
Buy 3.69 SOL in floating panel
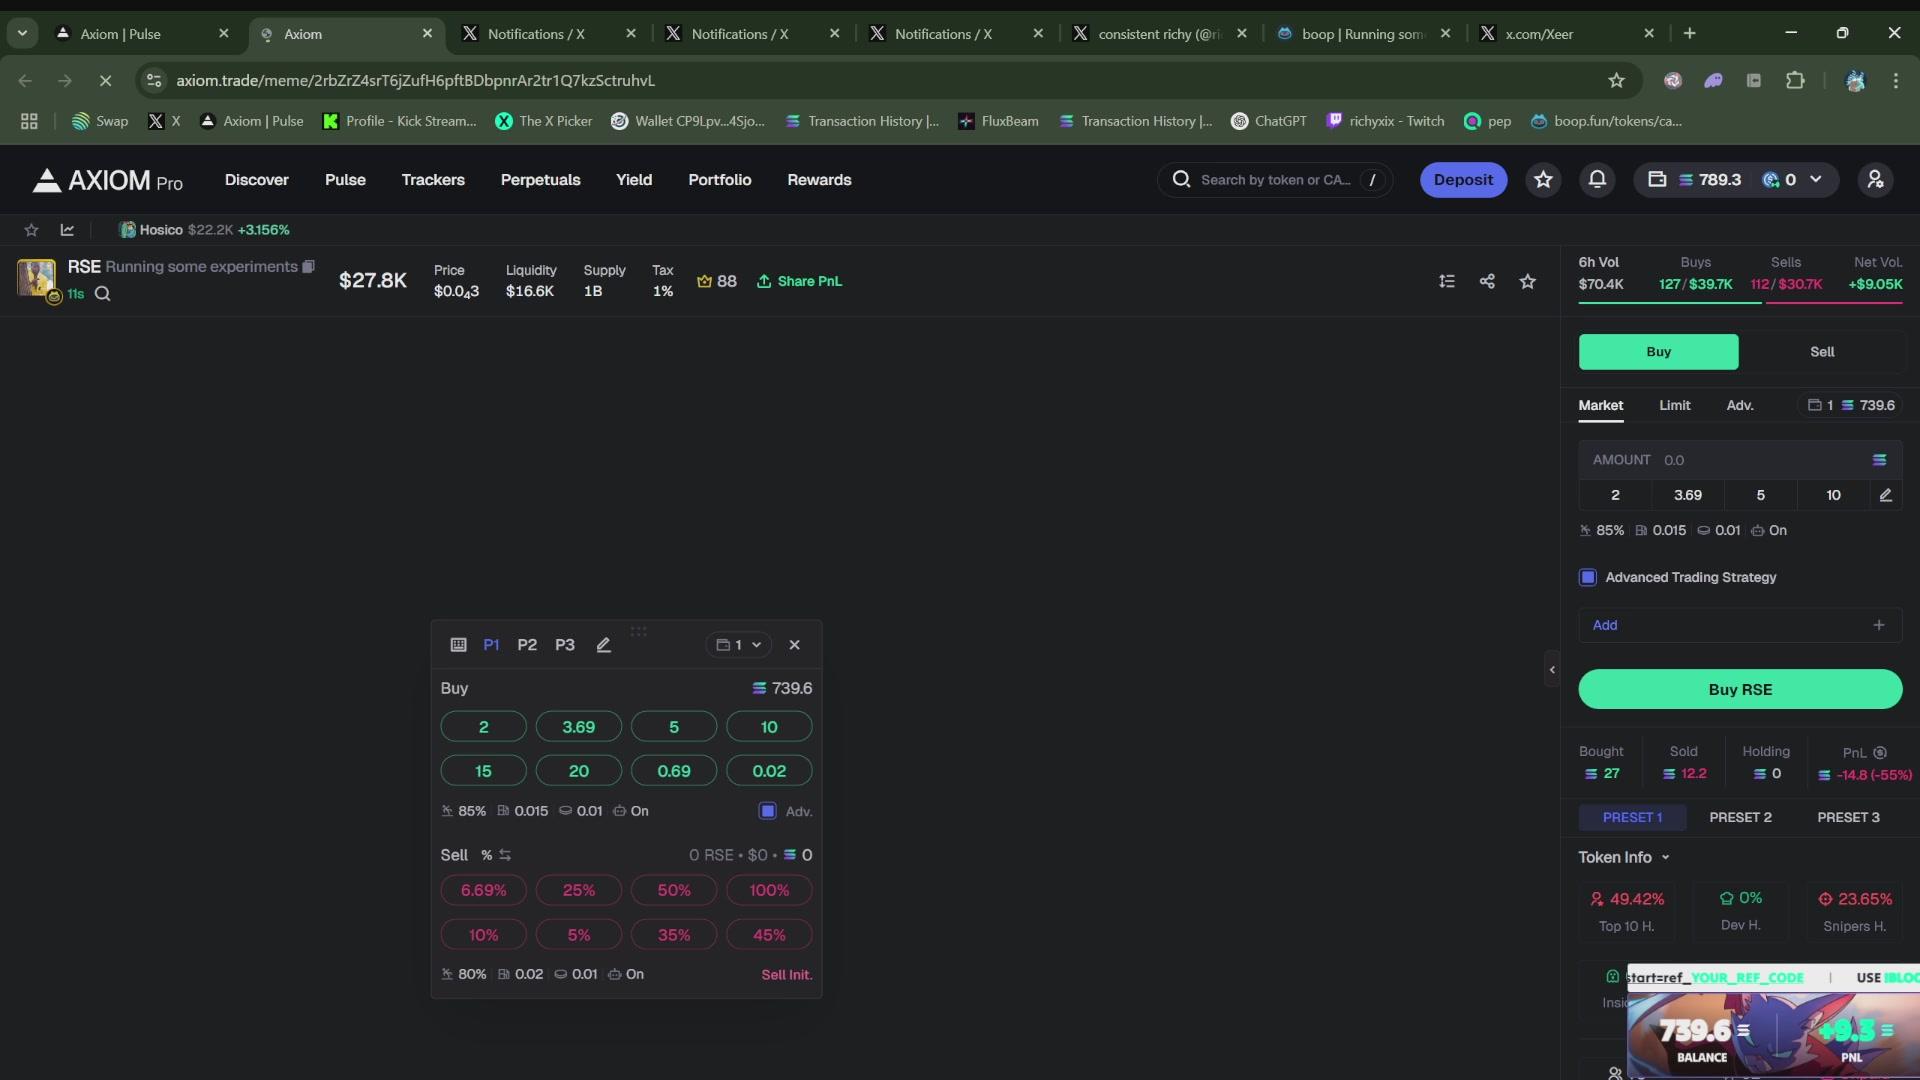578,727
